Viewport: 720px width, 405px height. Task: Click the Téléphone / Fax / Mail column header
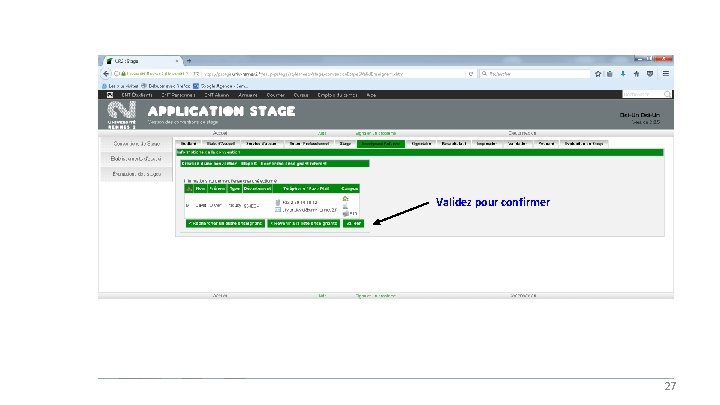click(306, 189)
